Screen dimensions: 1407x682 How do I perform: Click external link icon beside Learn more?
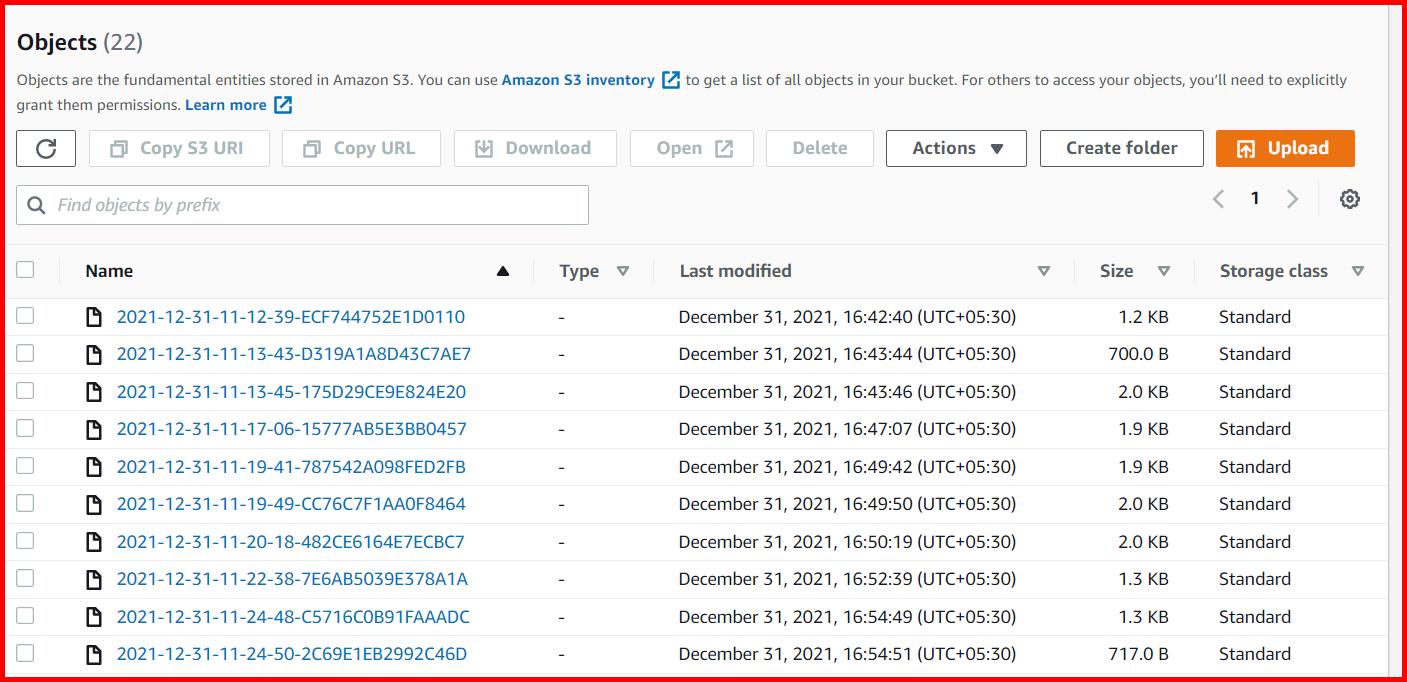pos(282,104)
